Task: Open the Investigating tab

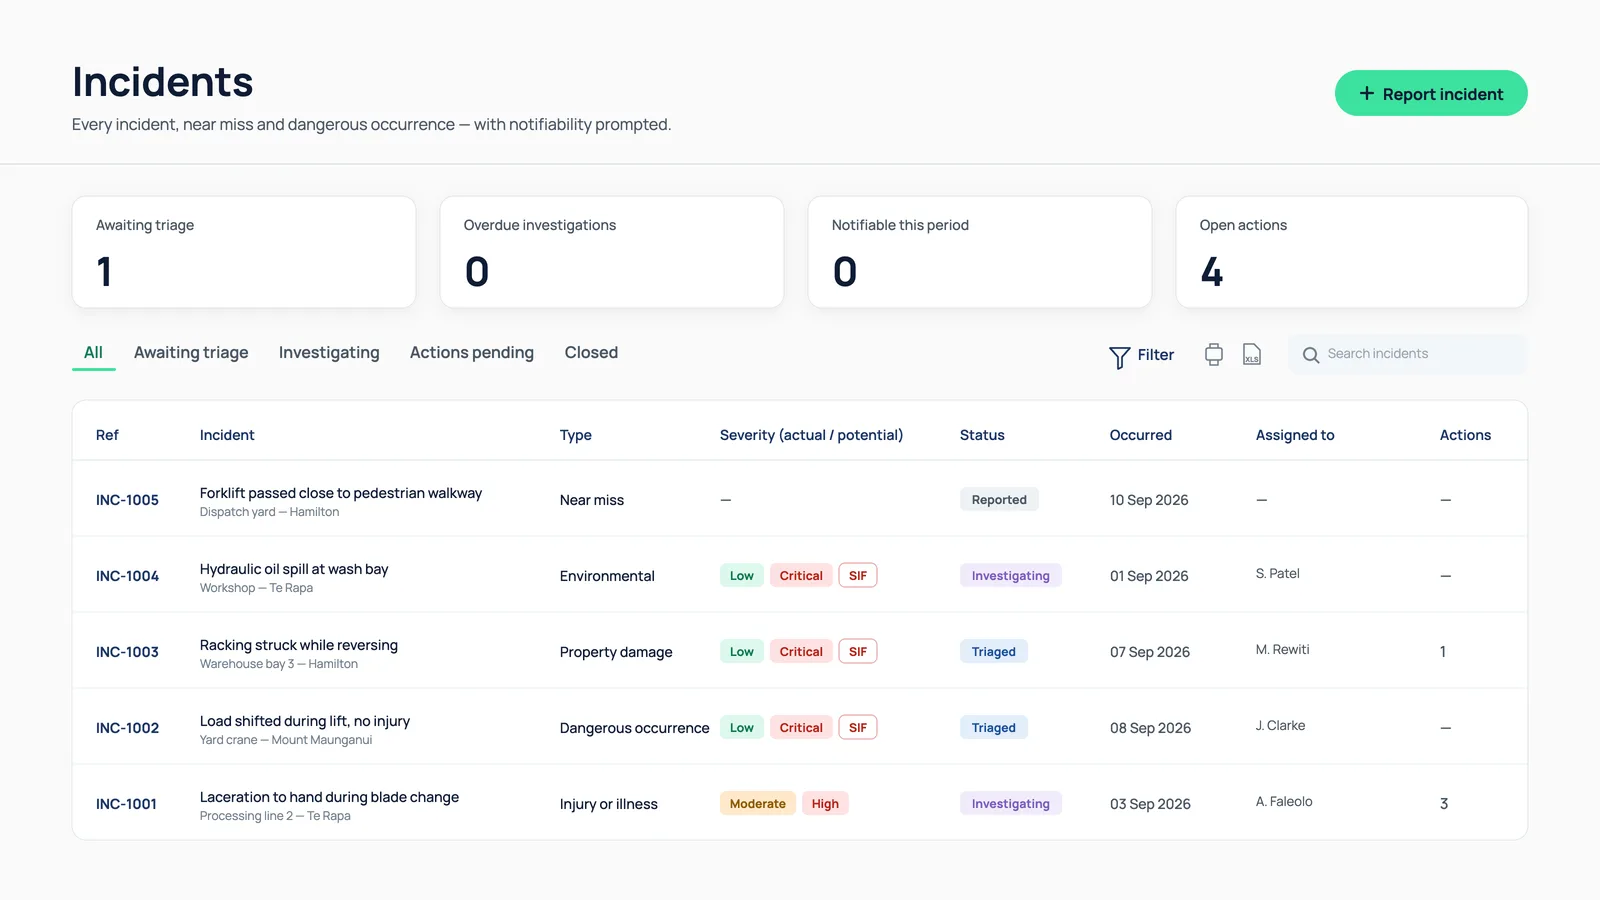Action: click(x=329, y=353)
